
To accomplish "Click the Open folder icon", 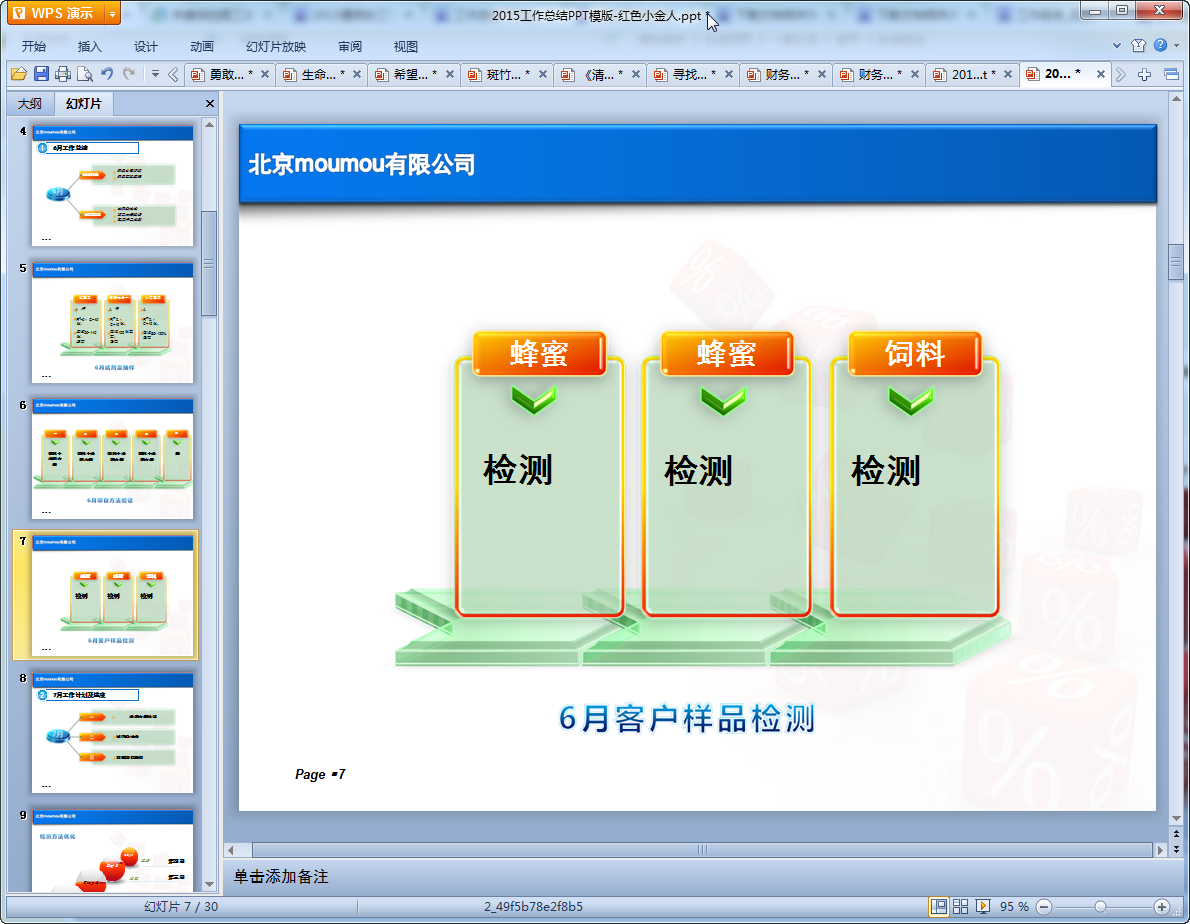I will (19, 74).
